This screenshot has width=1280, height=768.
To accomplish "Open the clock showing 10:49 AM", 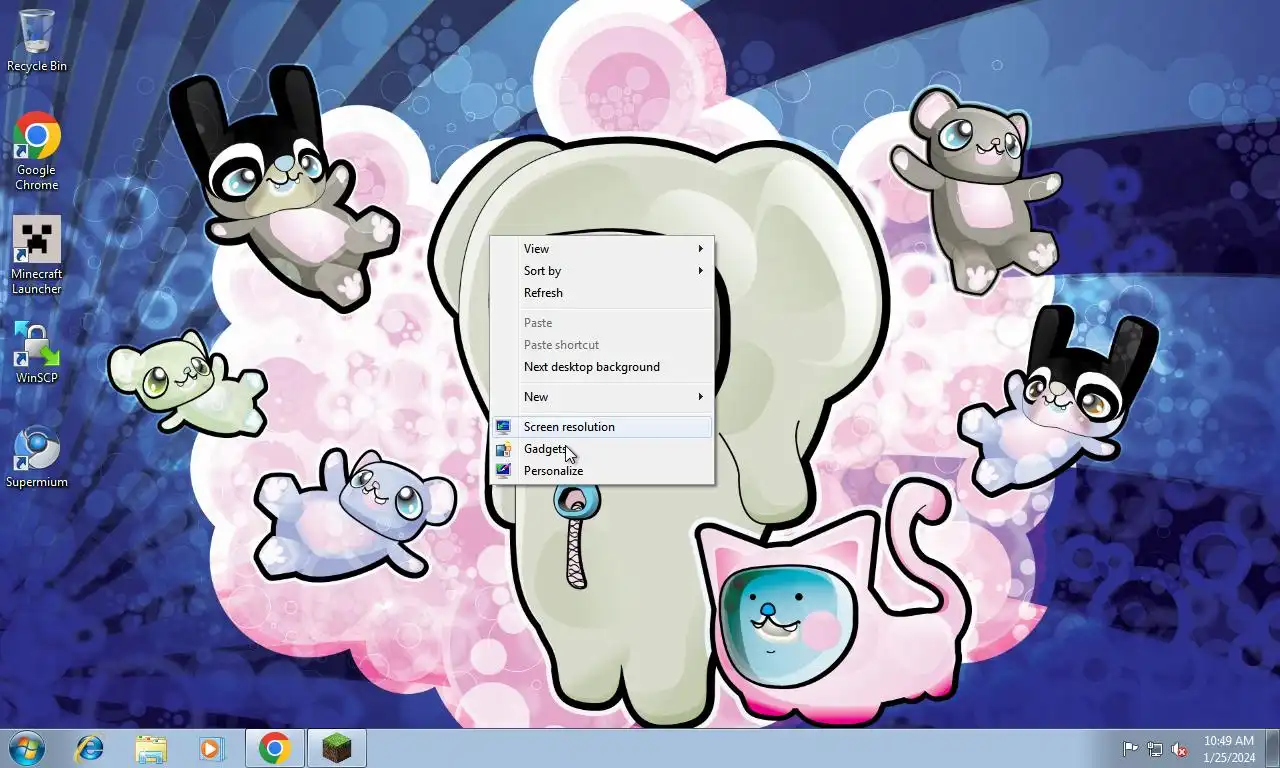I will pos(1229,749).
